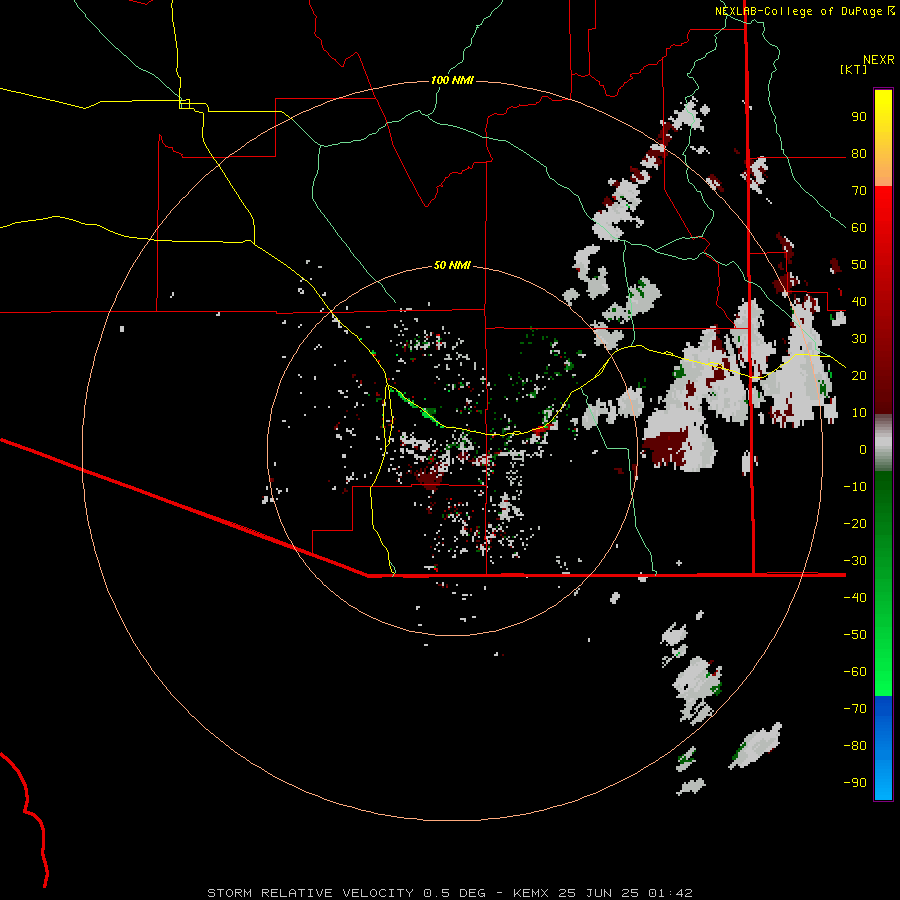The image size is (900, 900).
Task: Click the -70 value on the velocity scale
Action: 855,708
